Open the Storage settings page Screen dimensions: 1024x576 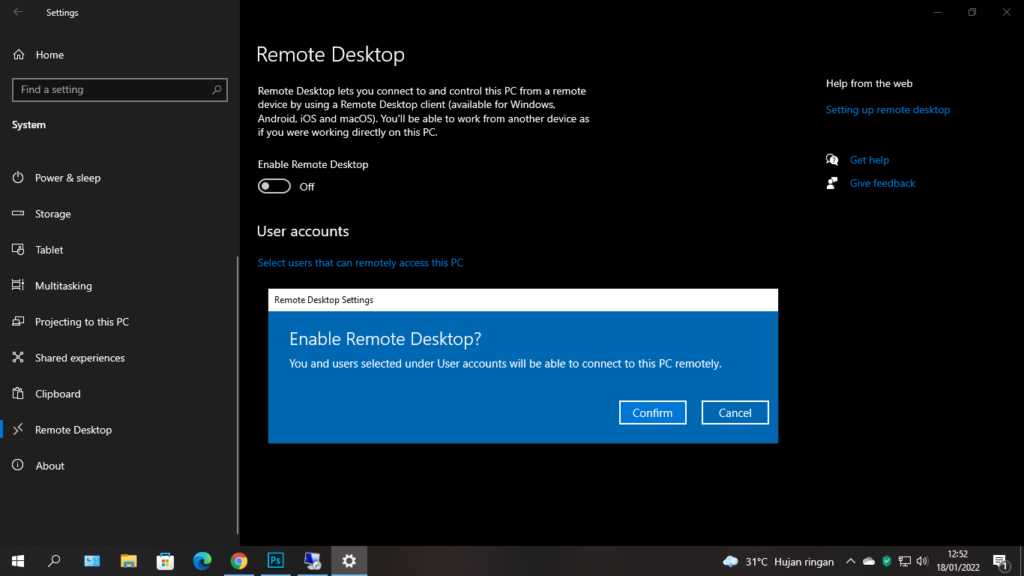(52, 214)
